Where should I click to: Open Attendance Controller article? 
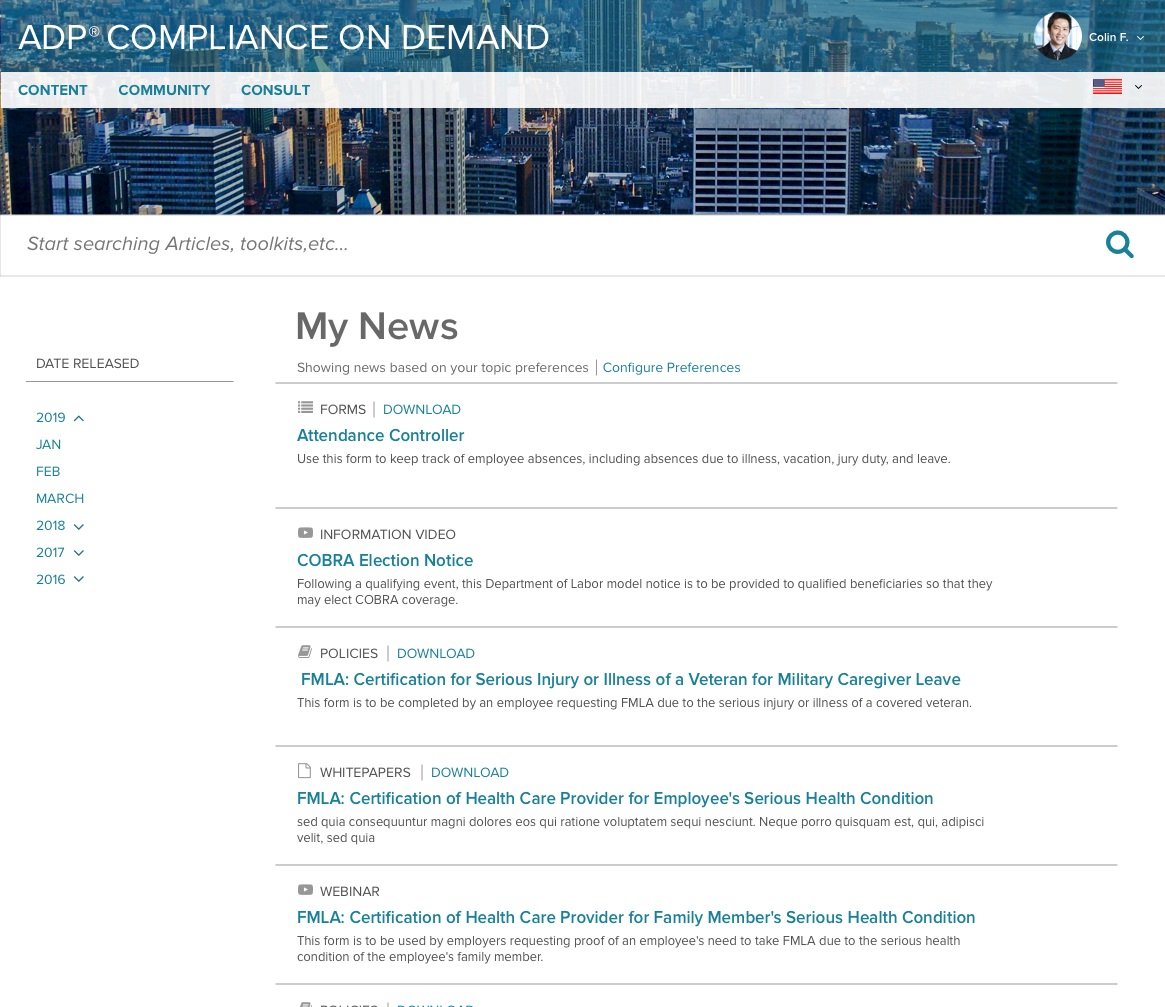pyautogui.click(x=380, y=435)
